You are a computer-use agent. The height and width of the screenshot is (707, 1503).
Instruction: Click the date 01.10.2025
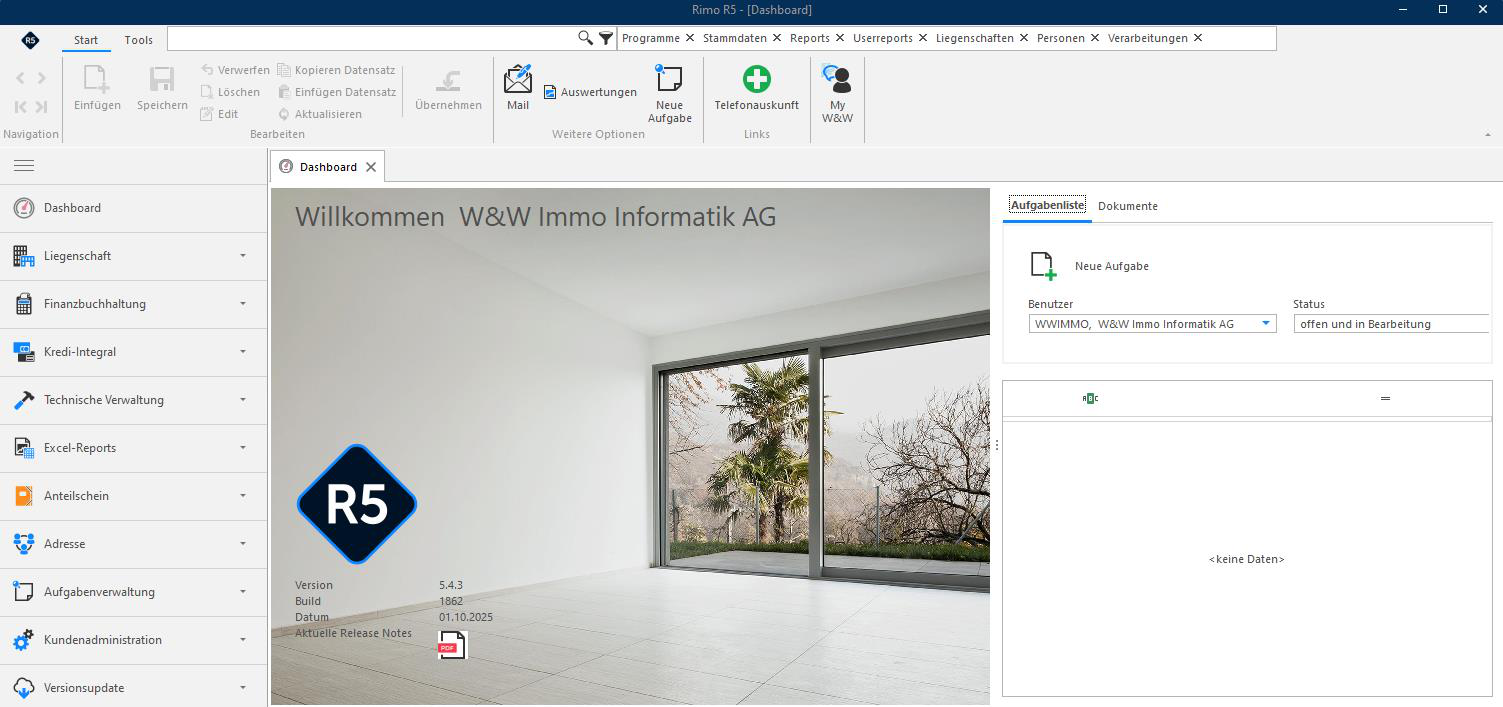(466, 617)
